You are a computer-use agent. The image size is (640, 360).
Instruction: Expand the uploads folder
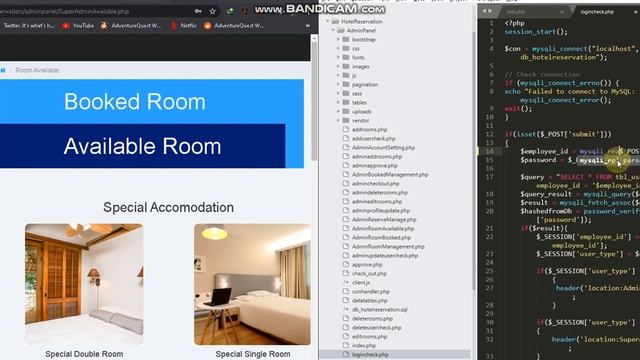click(338, 111)
